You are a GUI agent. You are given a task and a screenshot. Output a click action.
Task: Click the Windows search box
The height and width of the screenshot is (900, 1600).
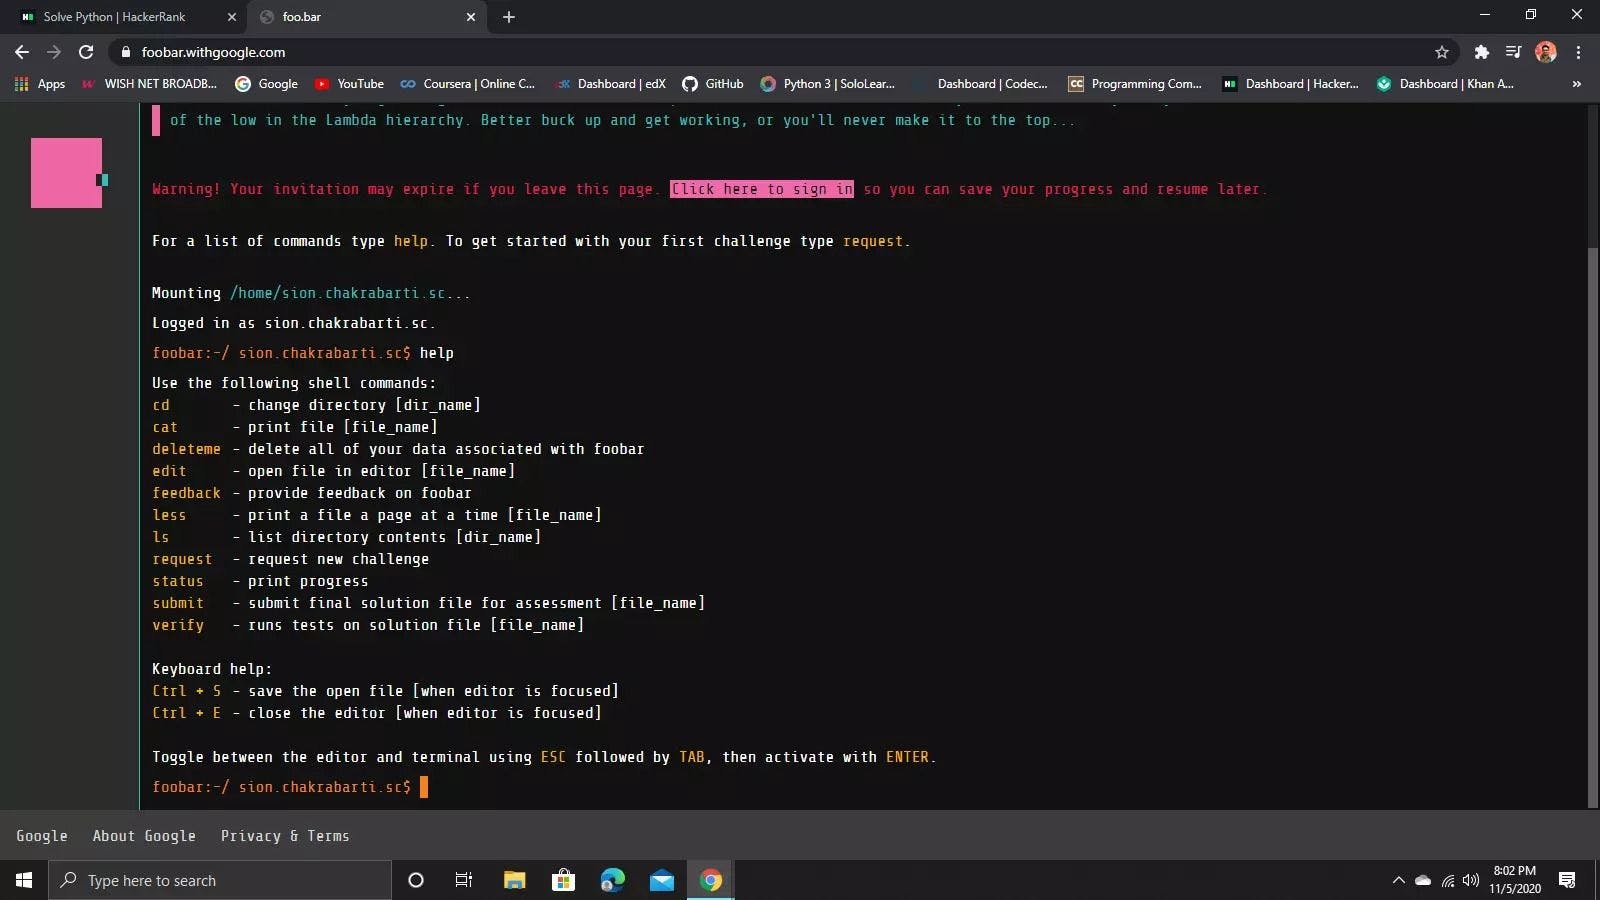(220, 880)
